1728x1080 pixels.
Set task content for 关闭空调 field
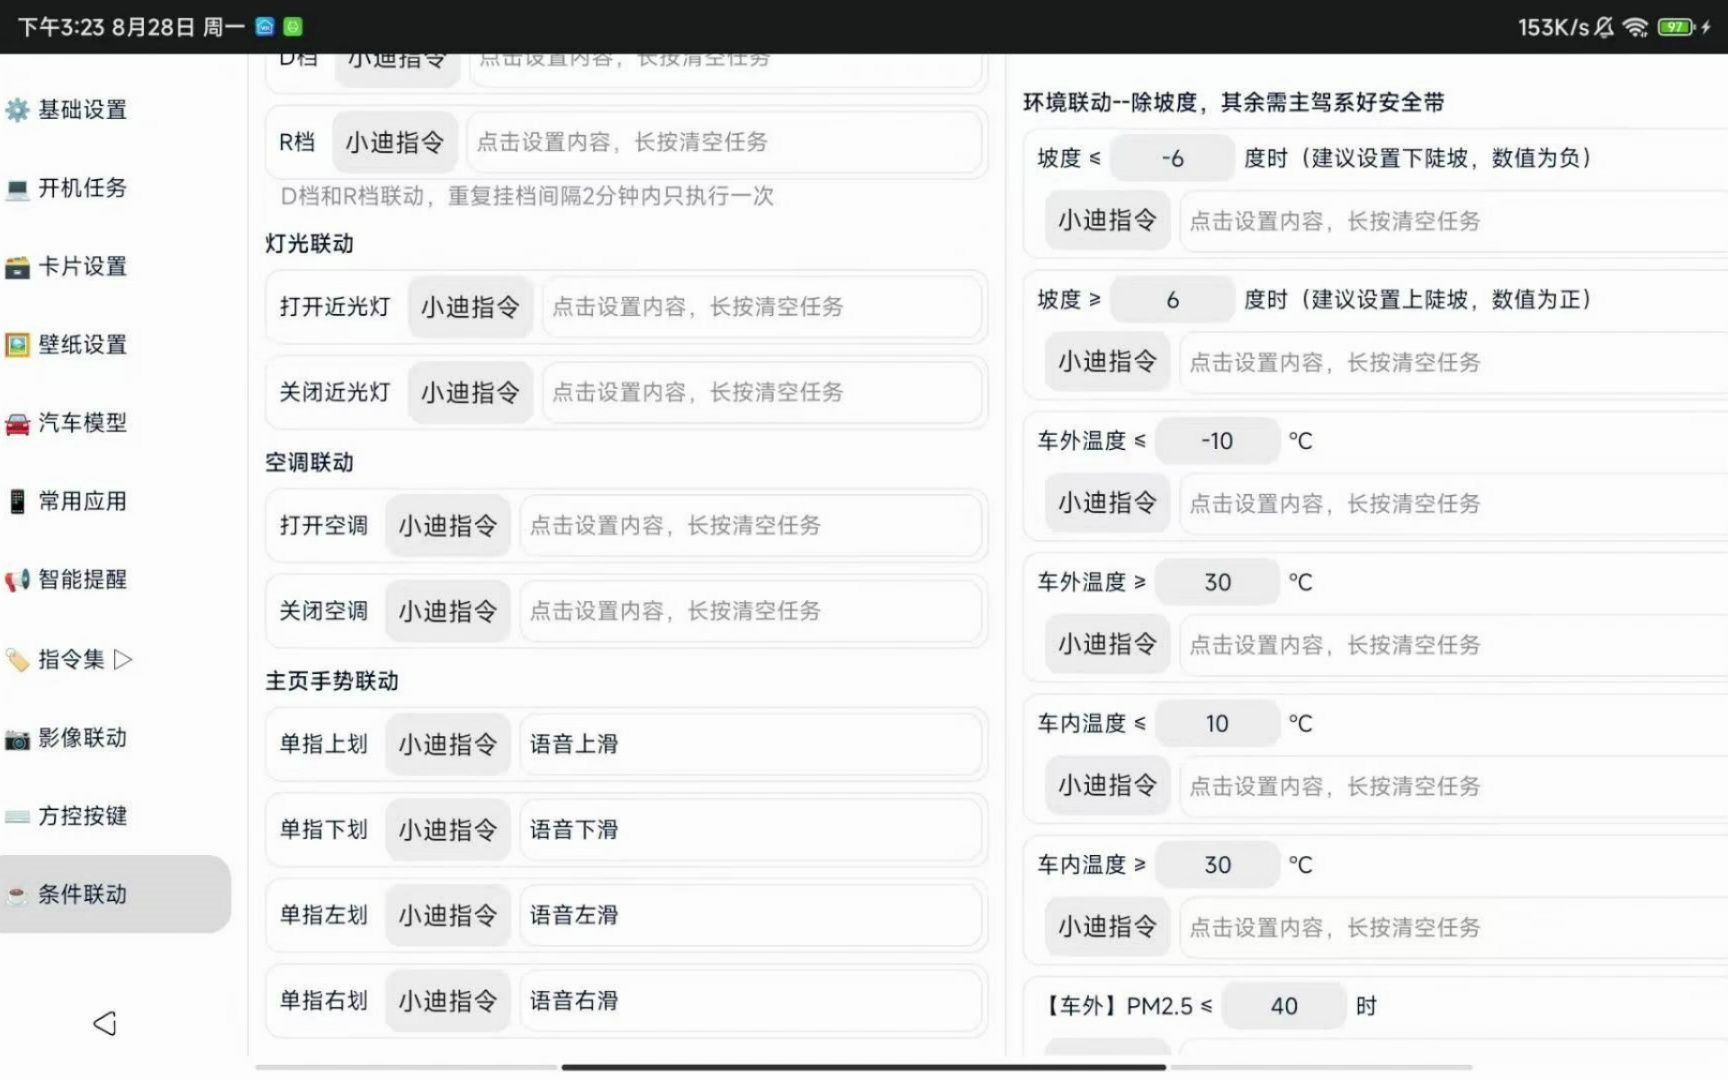[751, 611]
